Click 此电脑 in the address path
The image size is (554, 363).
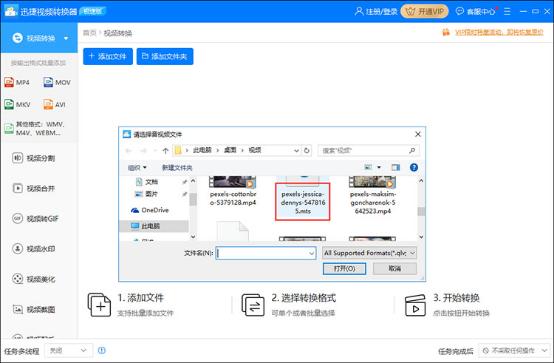(202, 150)
